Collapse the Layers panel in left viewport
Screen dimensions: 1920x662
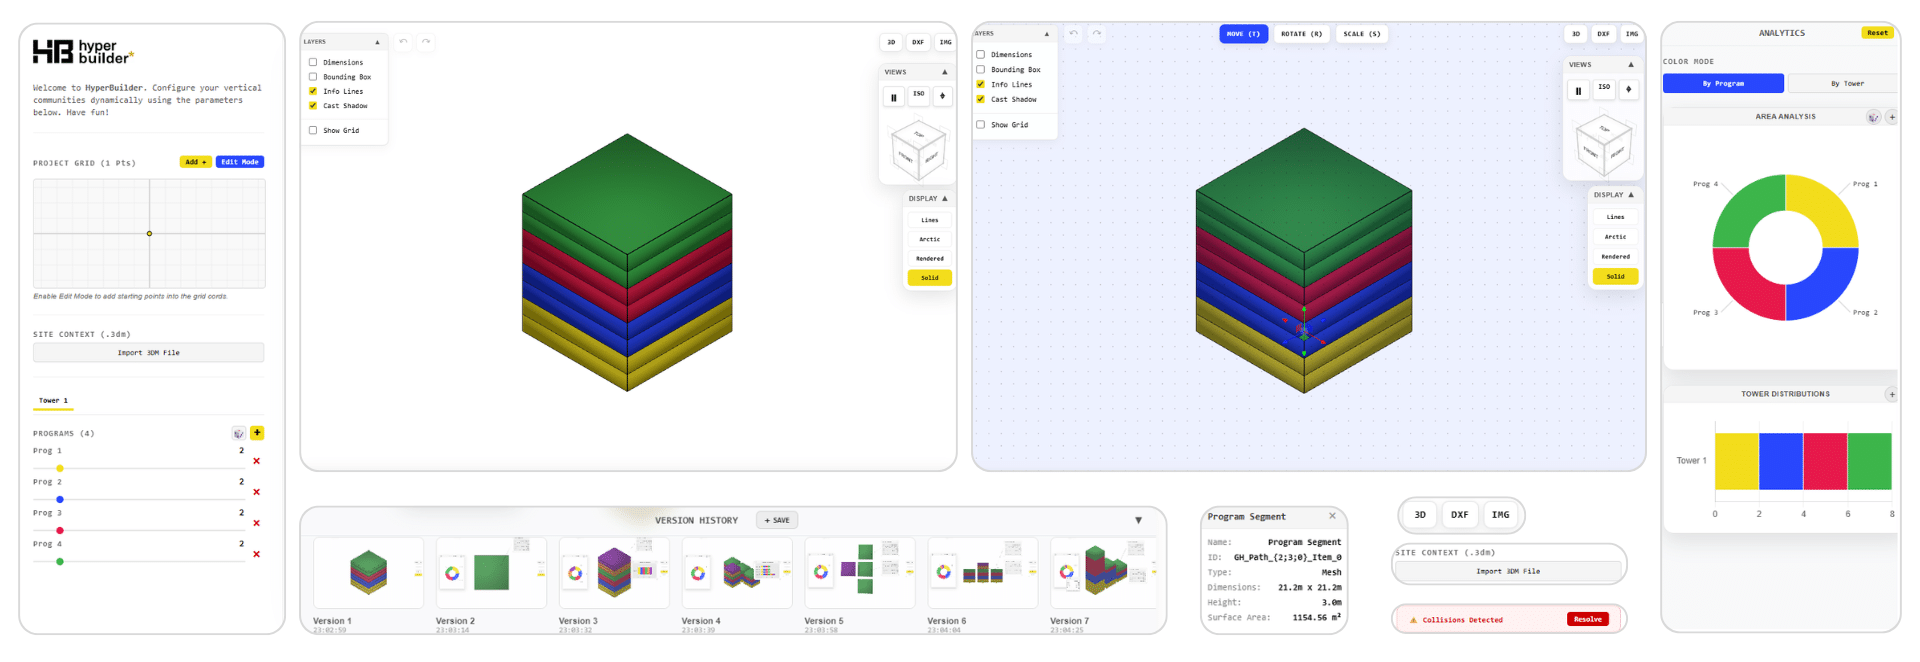[x=377, y=42]
